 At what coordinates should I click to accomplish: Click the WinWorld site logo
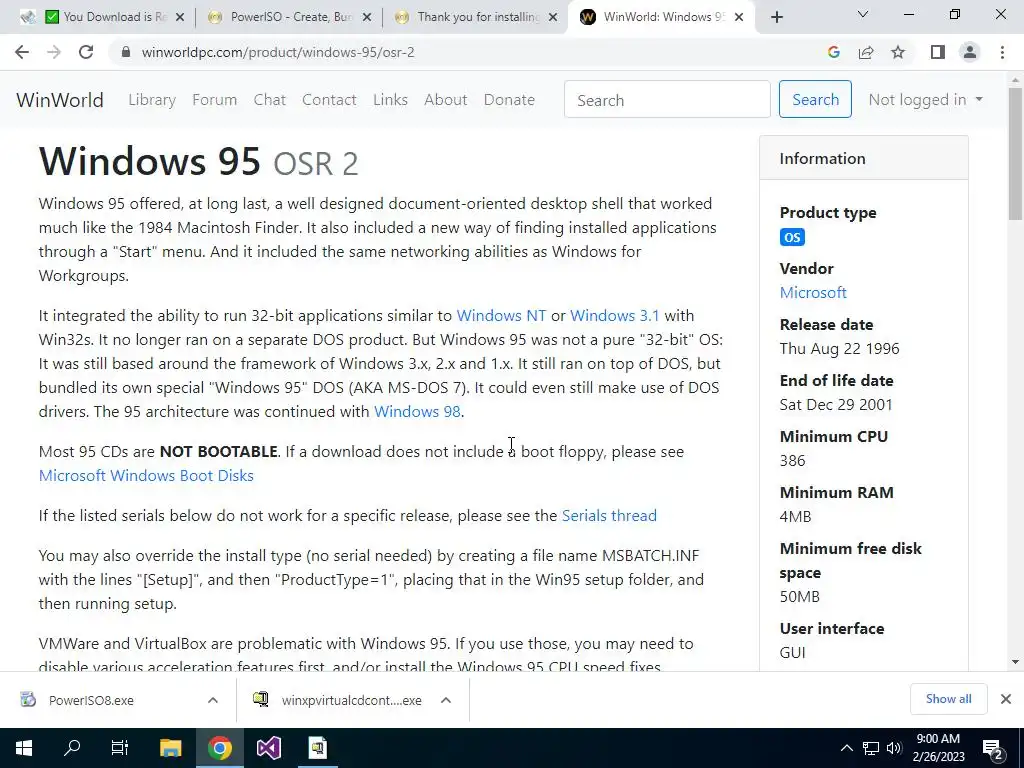[x=60, y=100]
